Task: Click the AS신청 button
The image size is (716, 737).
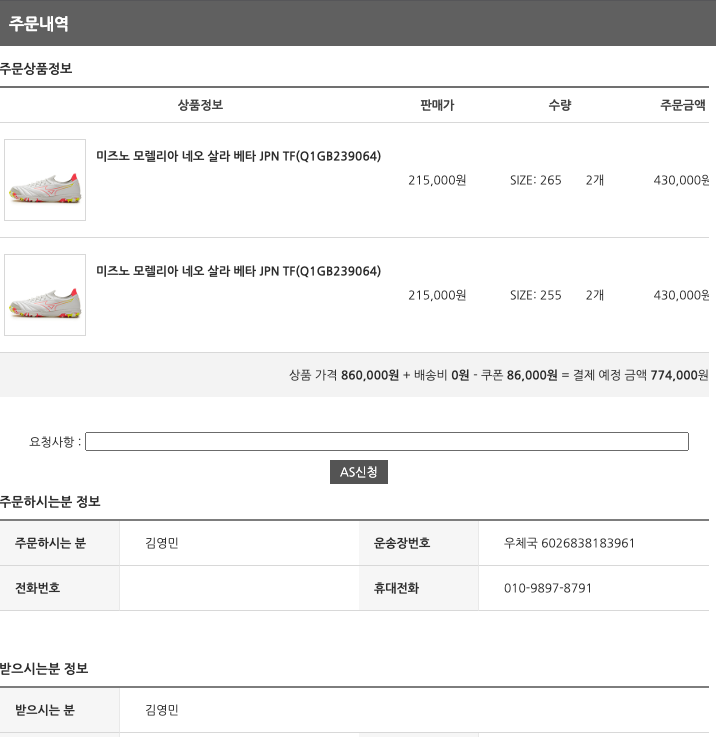Action: tap(359, 471)
